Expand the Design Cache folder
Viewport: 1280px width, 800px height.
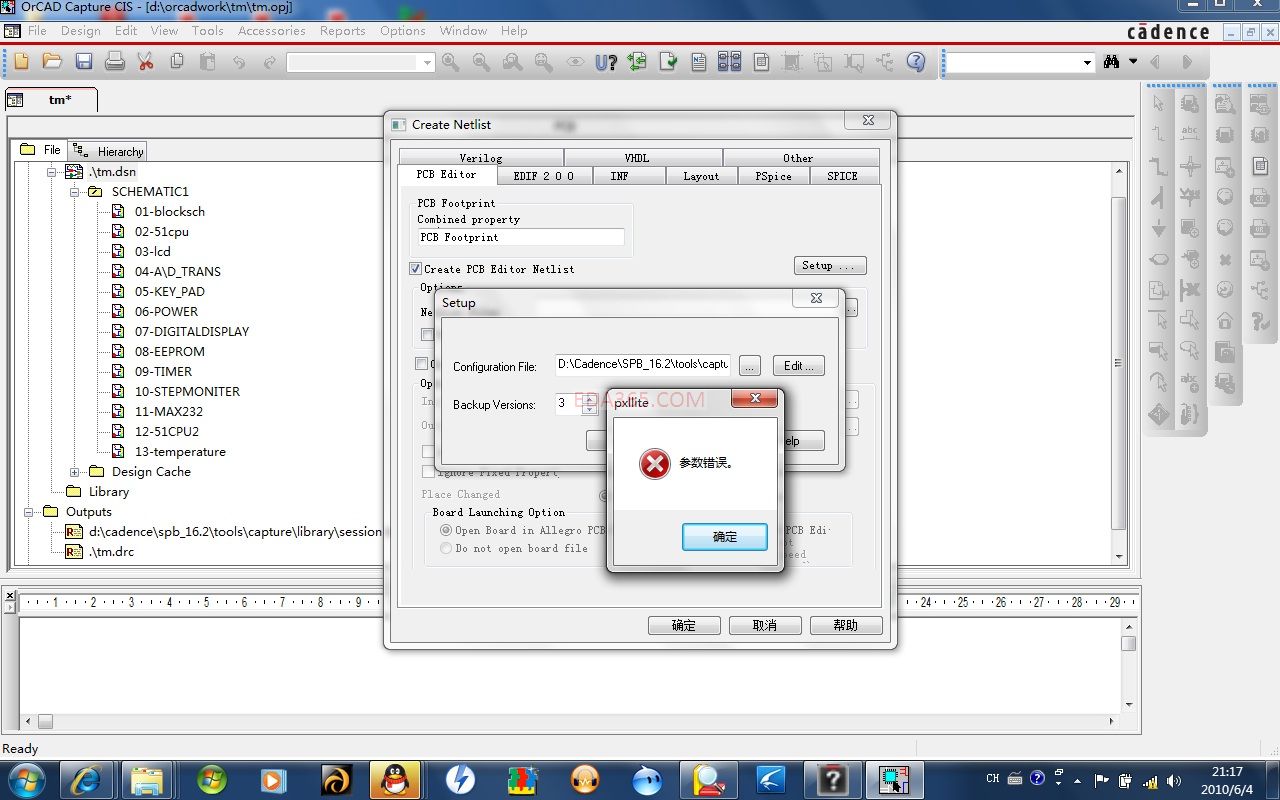tap(75, 472)
